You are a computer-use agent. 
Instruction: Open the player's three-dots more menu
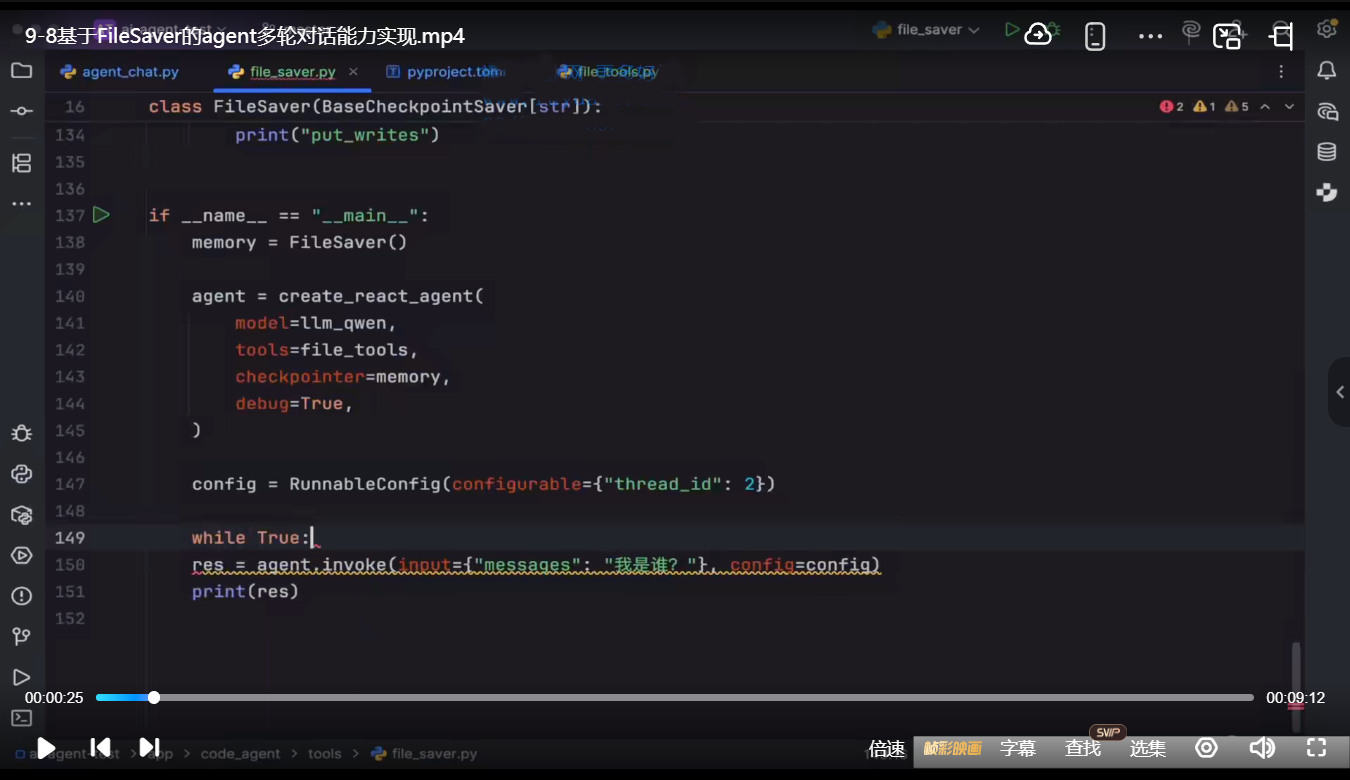(x=1151, y=37)
